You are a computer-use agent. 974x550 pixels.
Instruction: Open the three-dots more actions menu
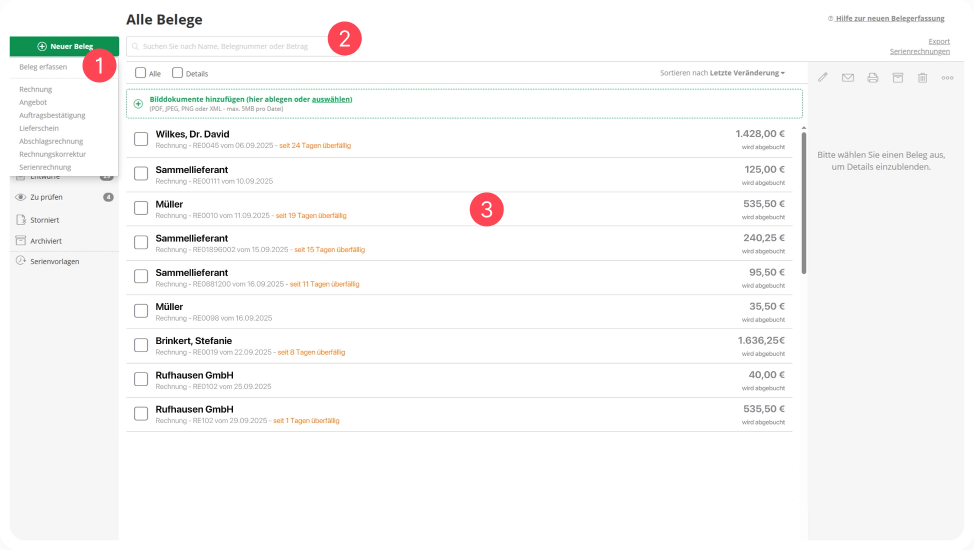[x=947, y=77]
